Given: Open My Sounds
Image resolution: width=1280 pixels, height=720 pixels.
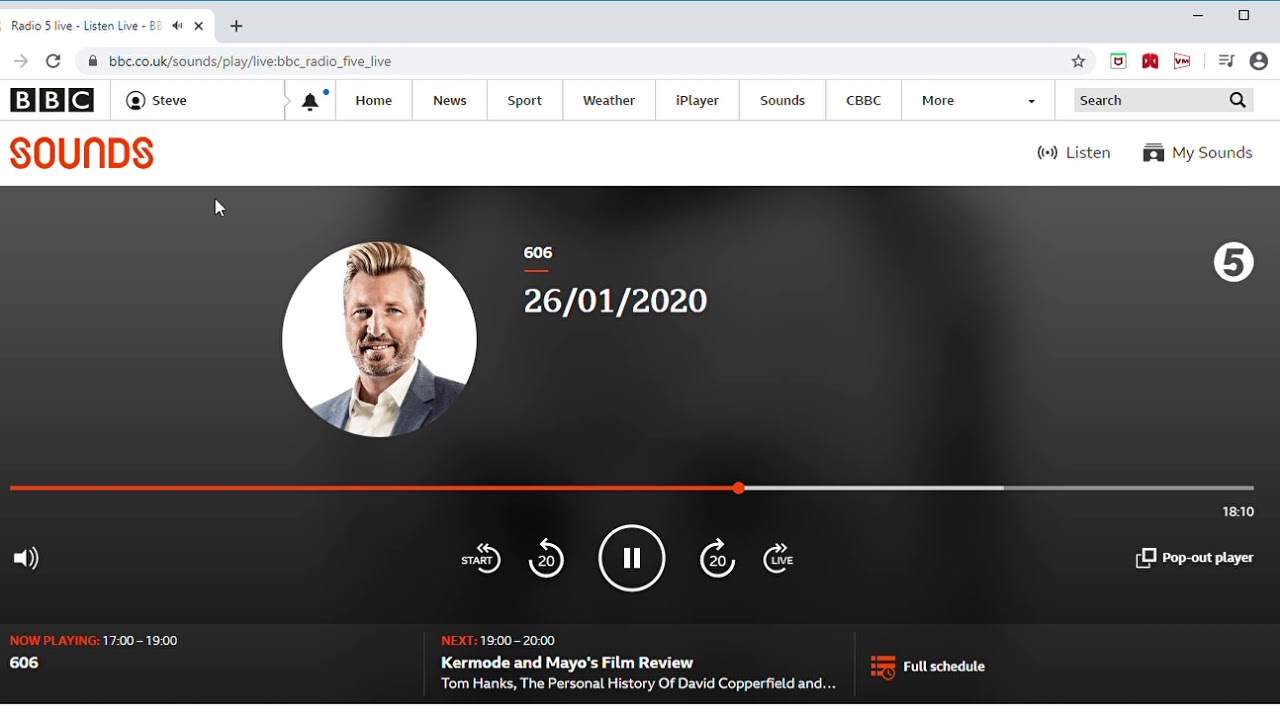Looking at the screenshot, I should [1198, 153].
